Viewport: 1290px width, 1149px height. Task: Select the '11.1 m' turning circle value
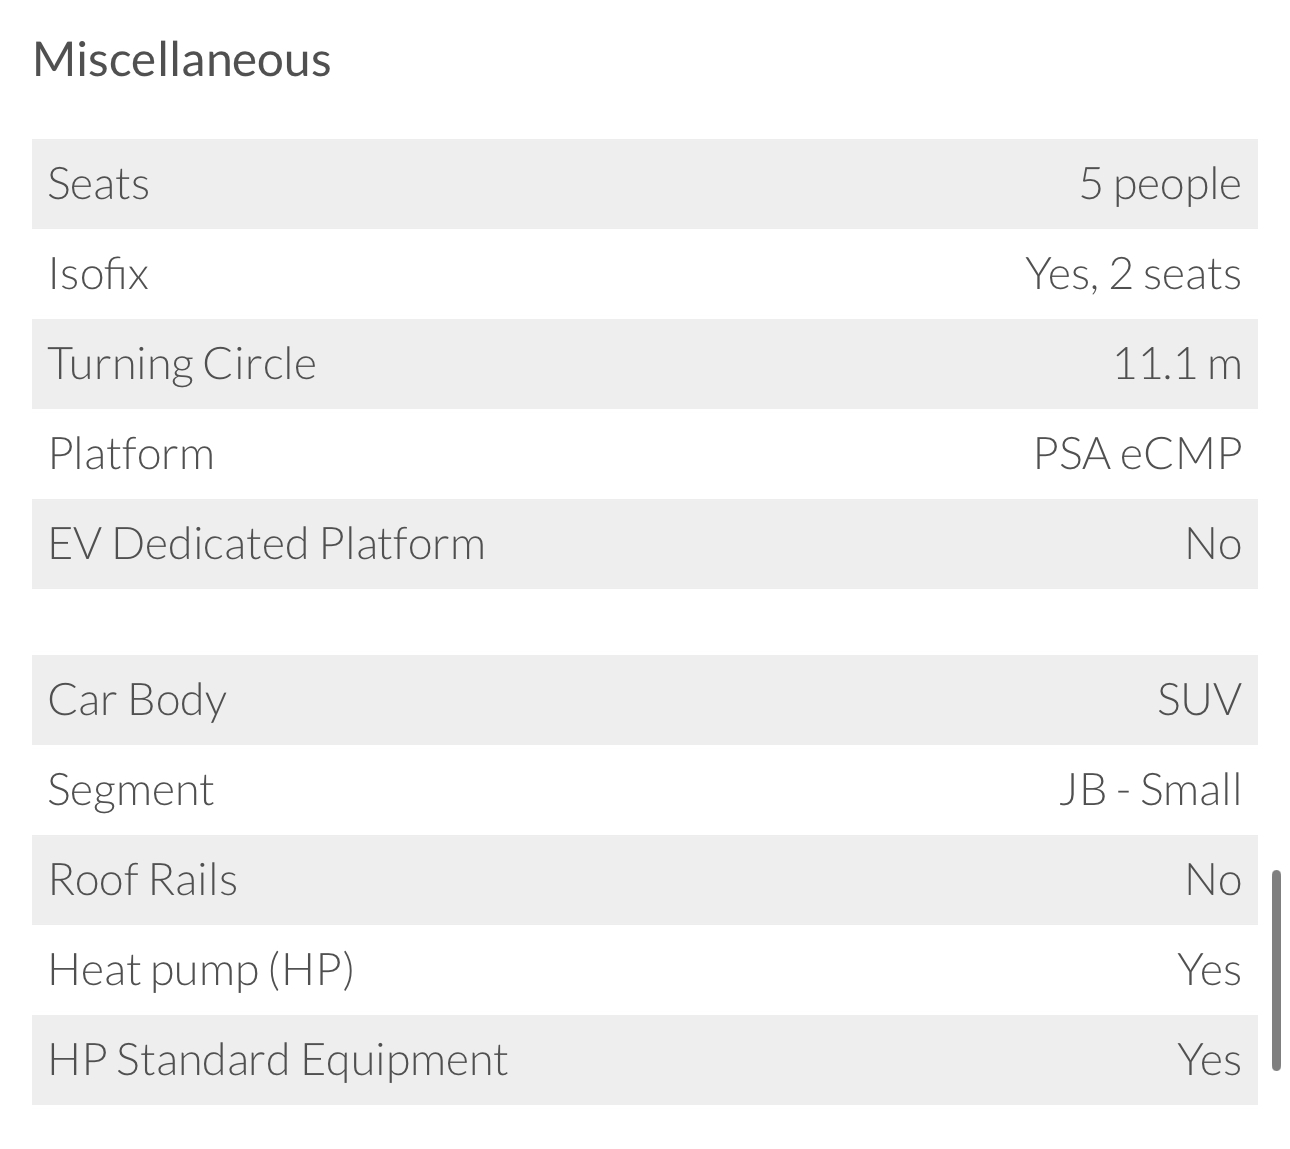click(x=1176, y=364)
